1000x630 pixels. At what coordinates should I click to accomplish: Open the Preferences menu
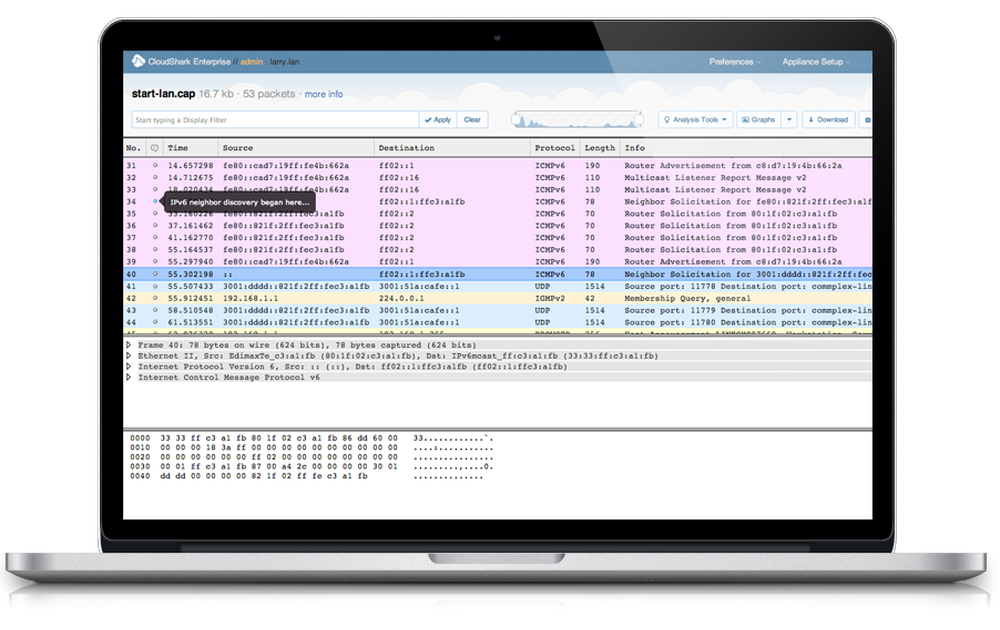pos(733,61)
